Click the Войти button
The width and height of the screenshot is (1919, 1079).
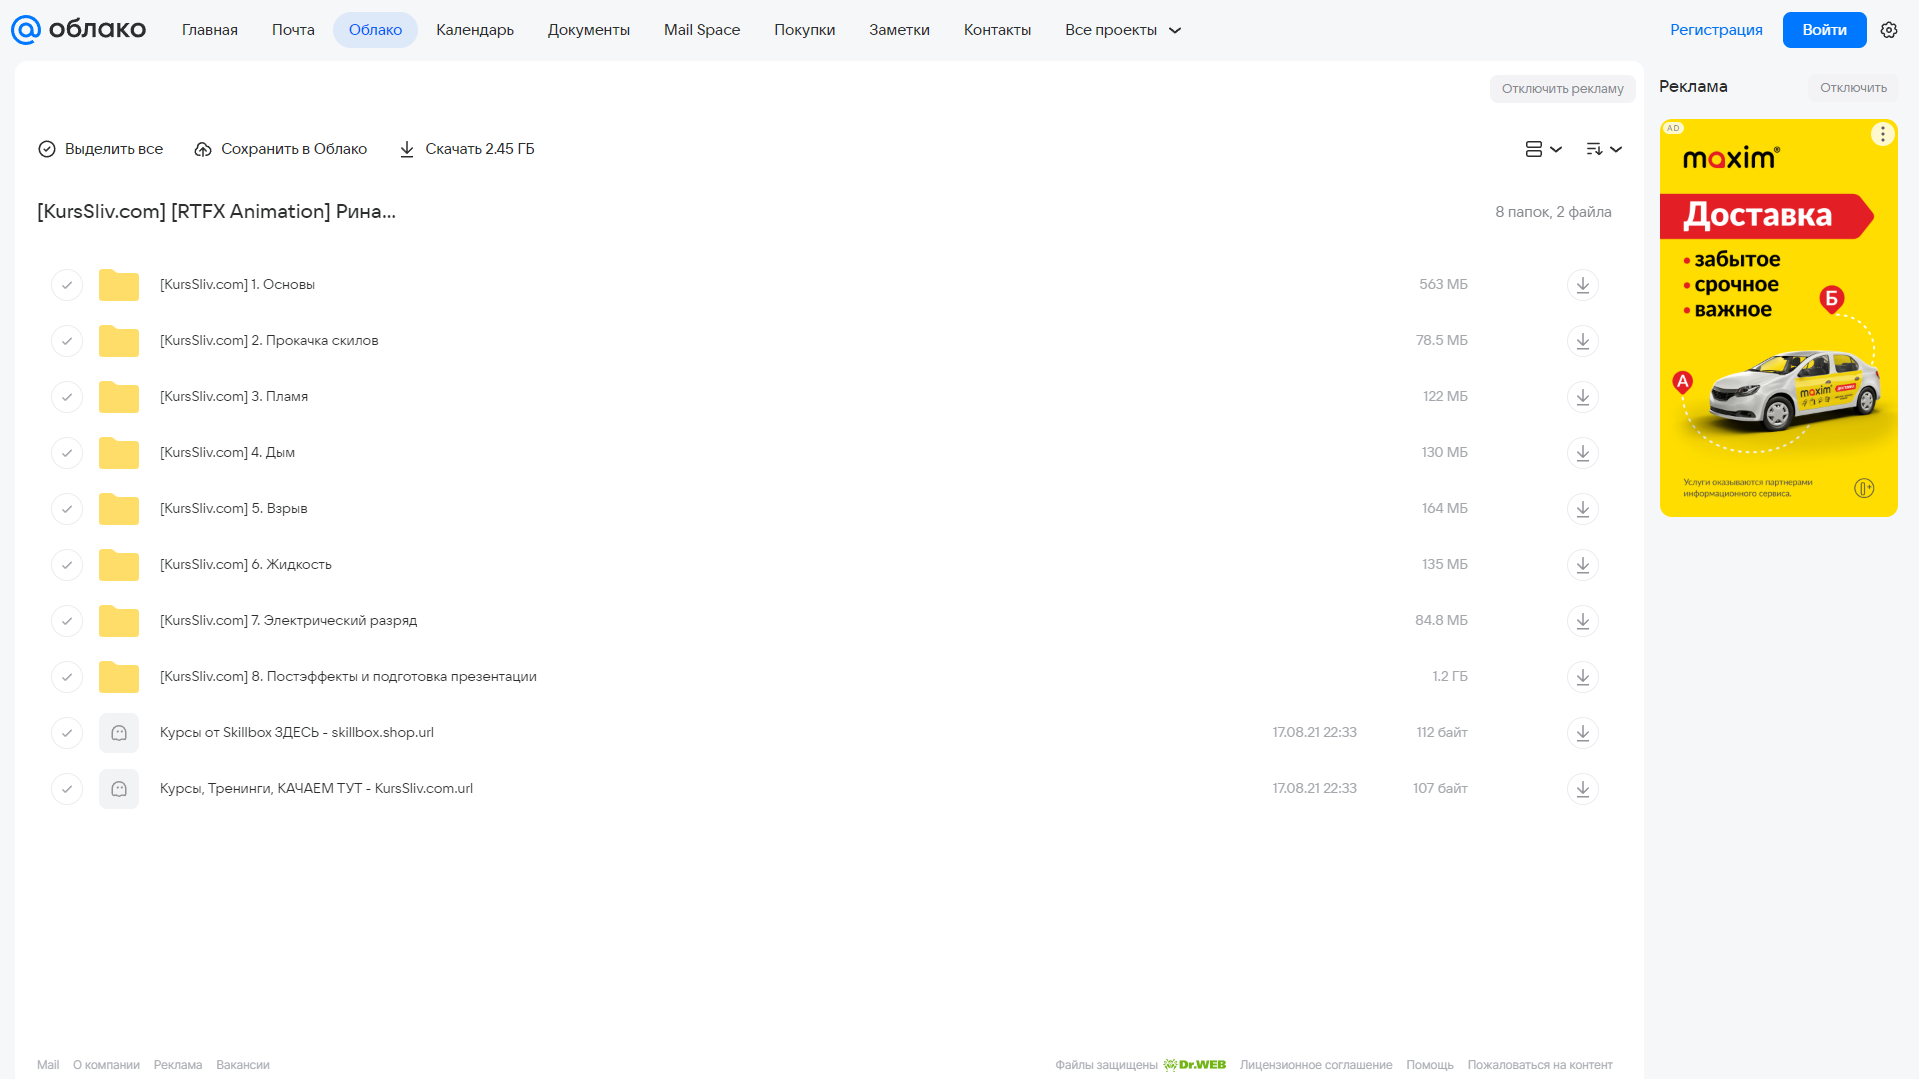[x=1824, y=30]
